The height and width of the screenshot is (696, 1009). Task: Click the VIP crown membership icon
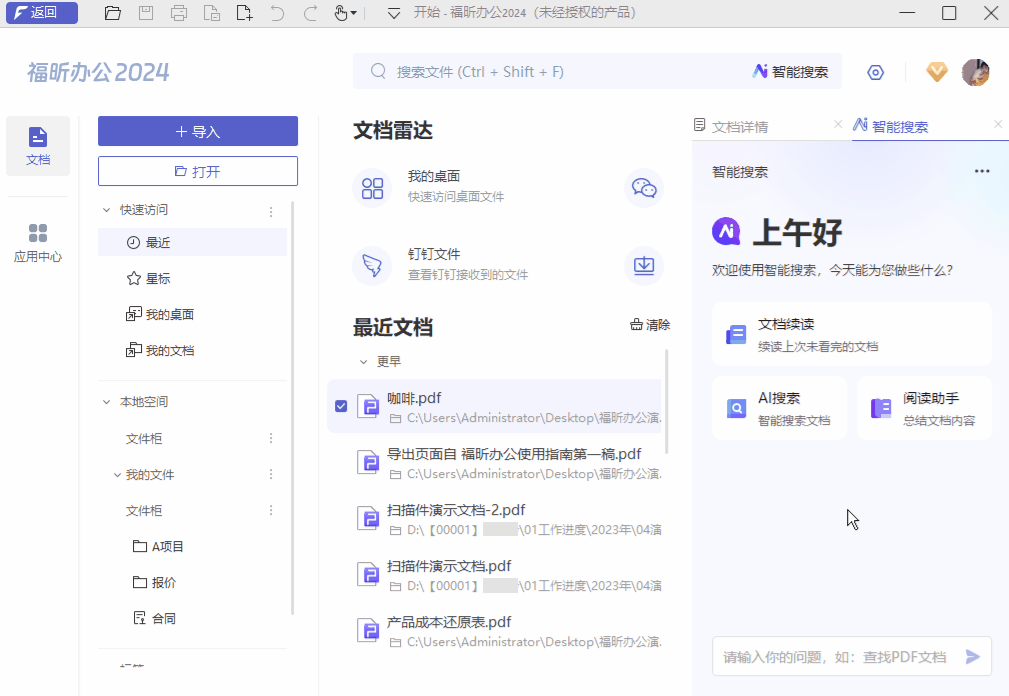click(936, 72)
